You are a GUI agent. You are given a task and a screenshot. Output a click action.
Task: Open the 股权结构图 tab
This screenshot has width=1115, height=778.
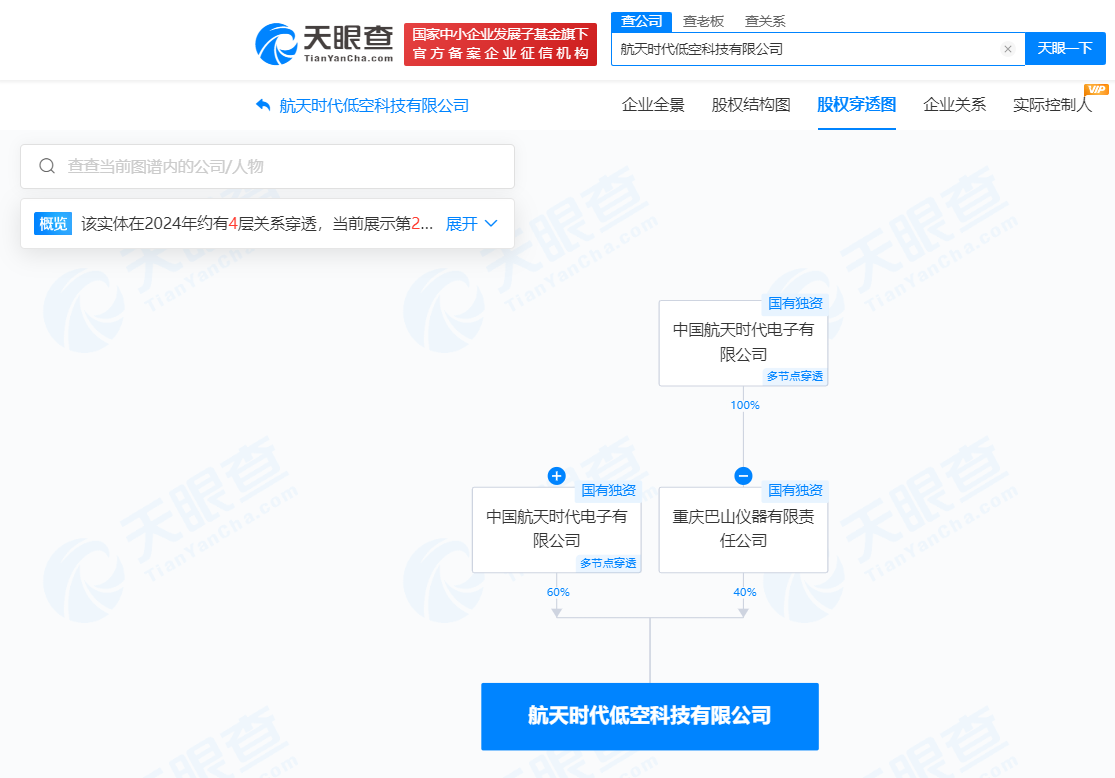(751, 105)
